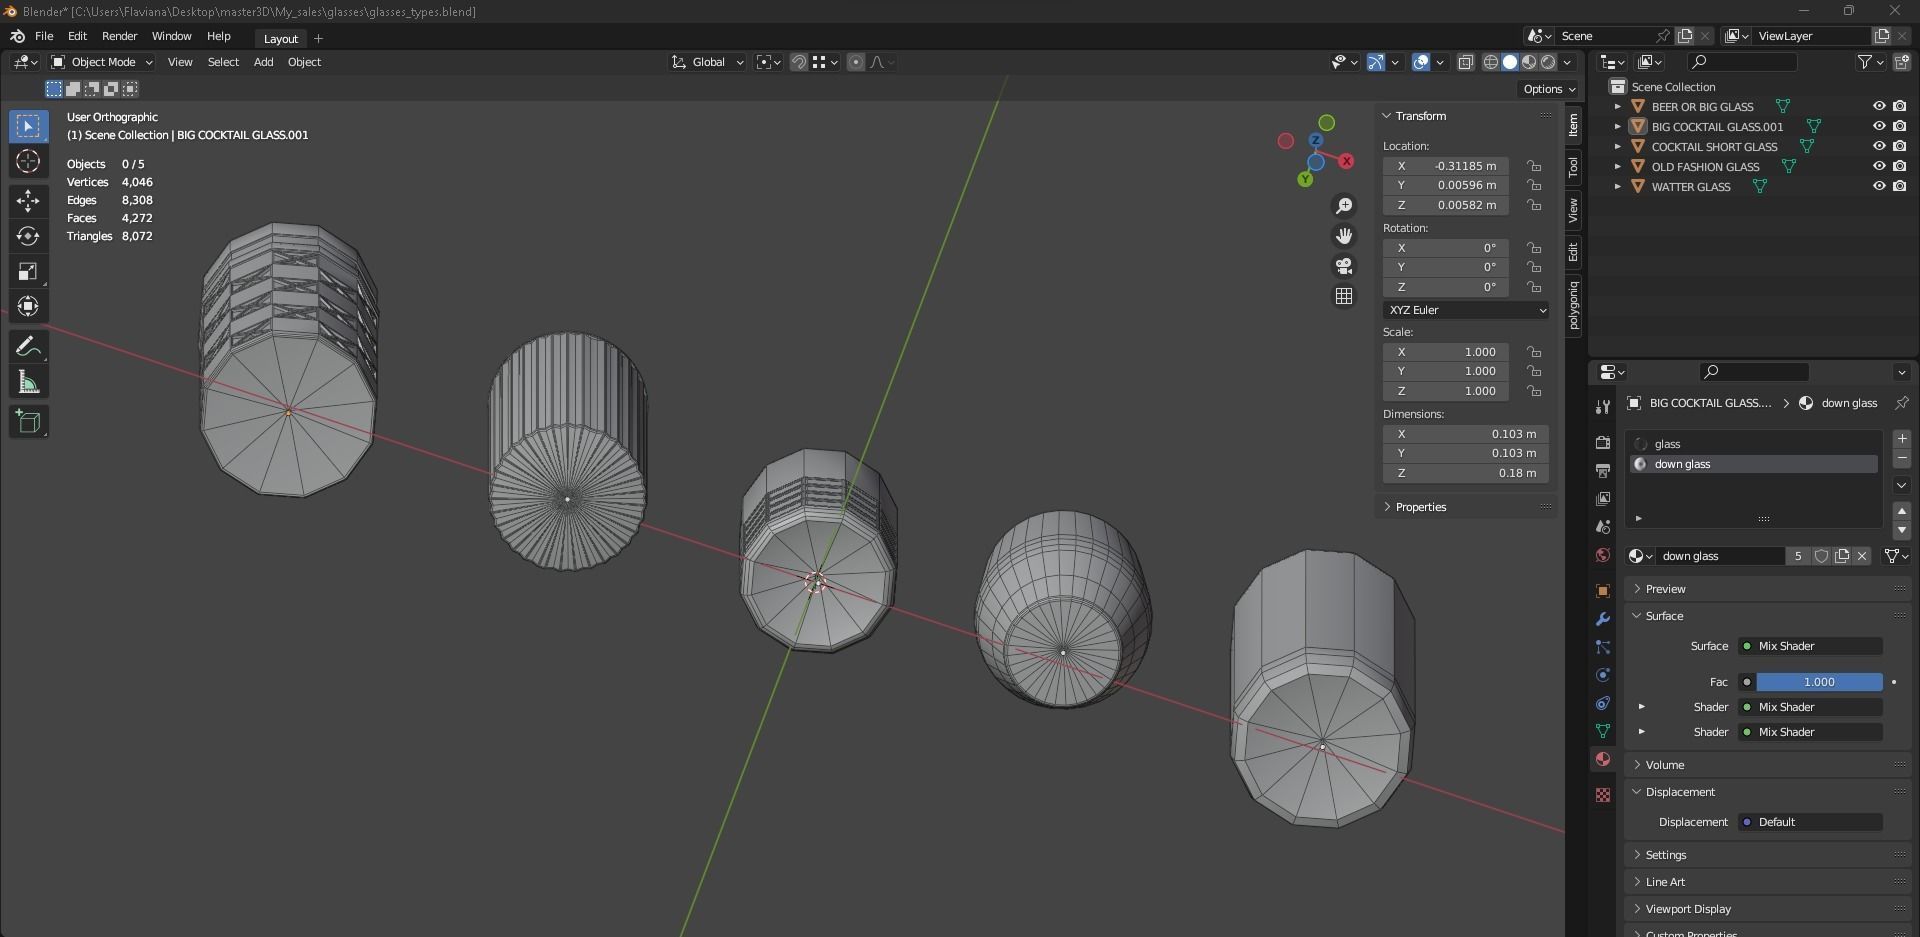Unlink the down glass material with X
Image resolution: width=1920 pixels, height=937 pixels.
[1862, 556]
